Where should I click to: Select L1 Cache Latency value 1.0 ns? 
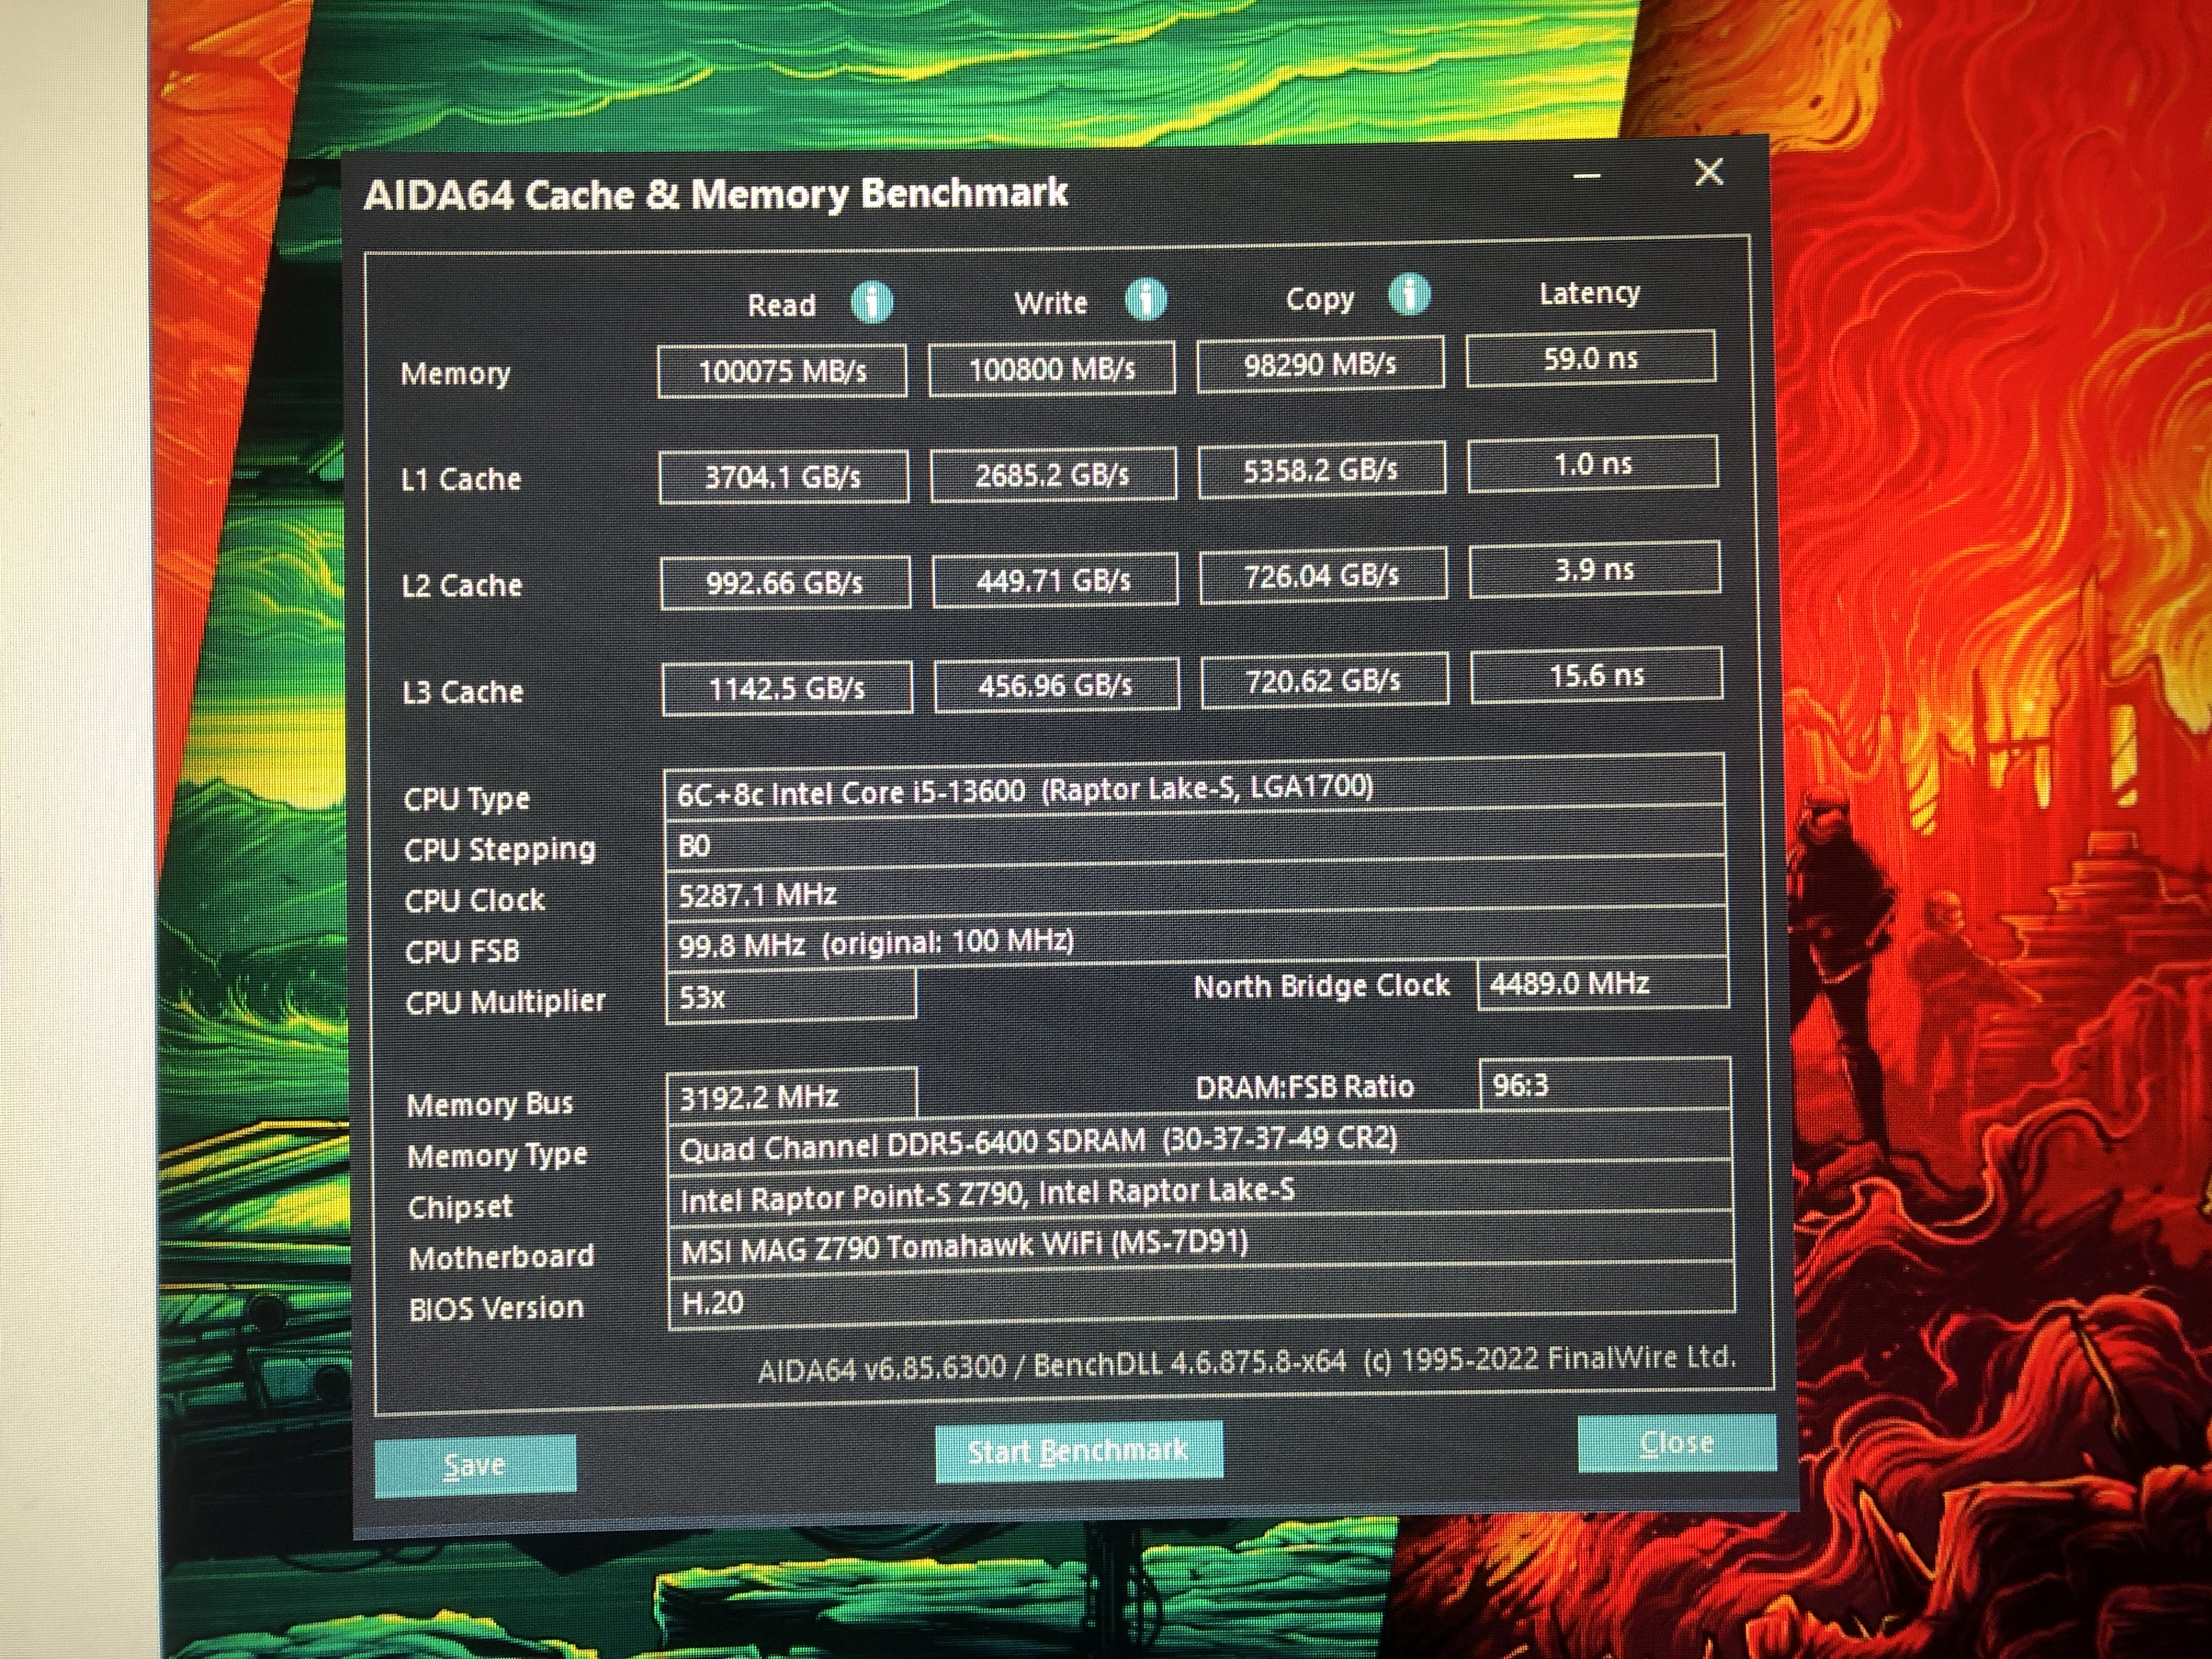[x=1593, y=463]
